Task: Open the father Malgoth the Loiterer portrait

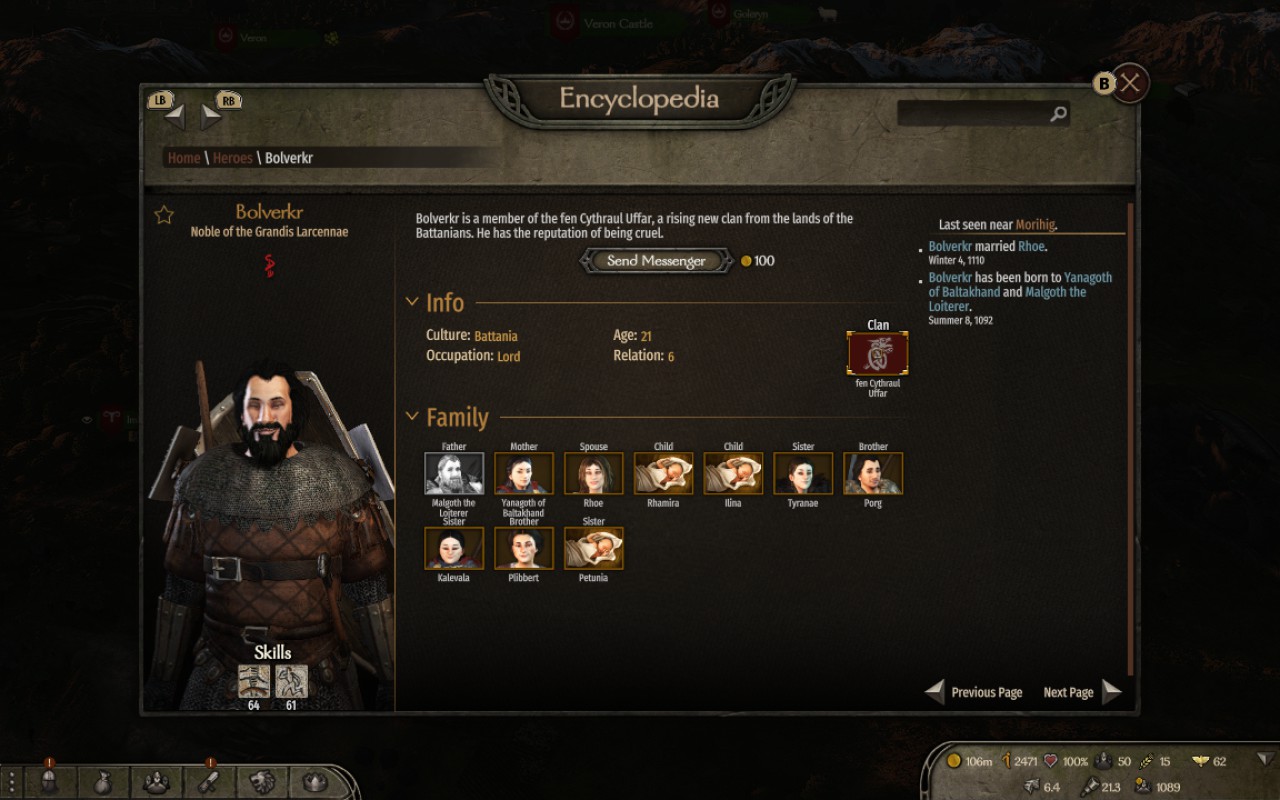Action: (454, 474)
